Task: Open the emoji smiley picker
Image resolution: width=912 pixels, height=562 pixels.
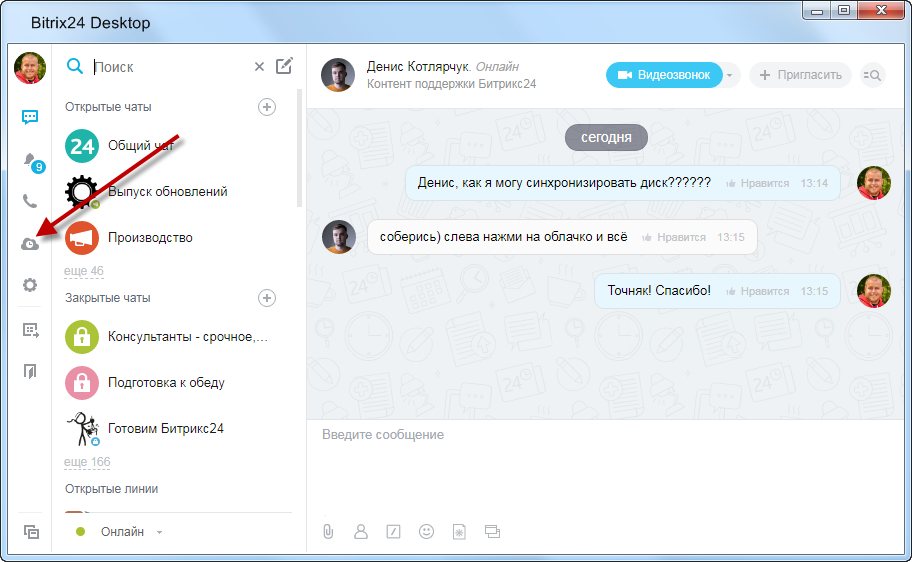Action: 426,531
